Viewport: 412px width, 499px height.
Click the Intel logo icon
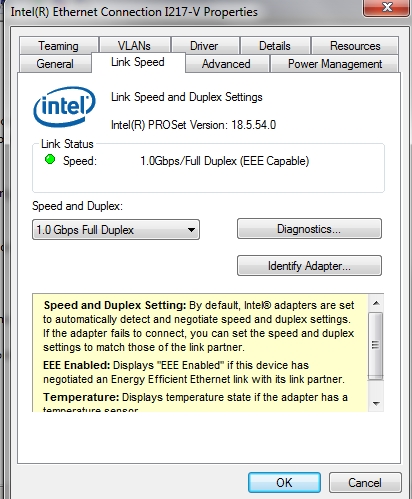pos(64,107)
